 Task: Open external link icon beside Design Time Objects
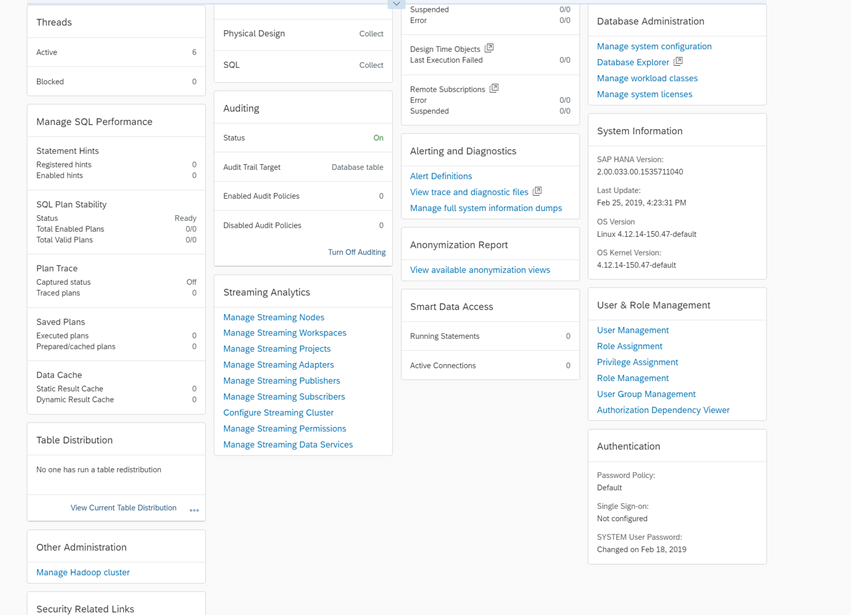489,48
